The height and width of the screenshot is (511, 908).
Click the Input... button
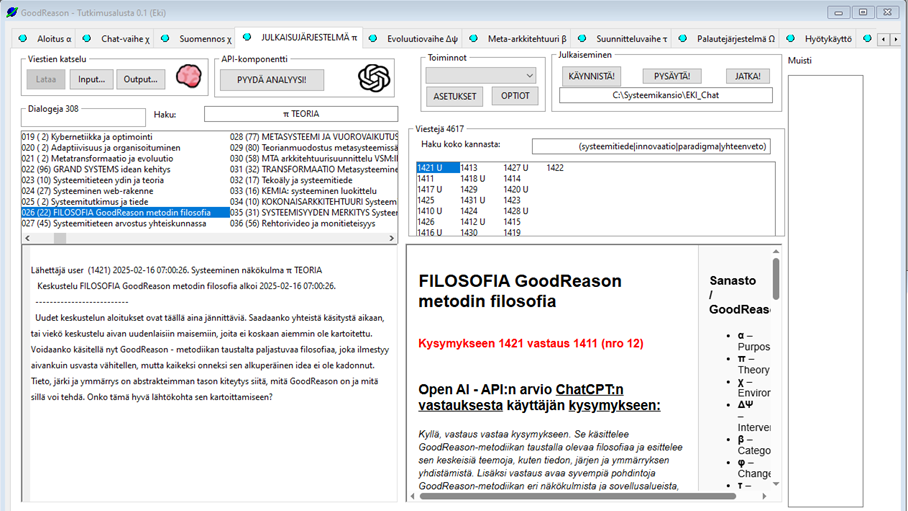pyautogui.click(x=91, y=79)
